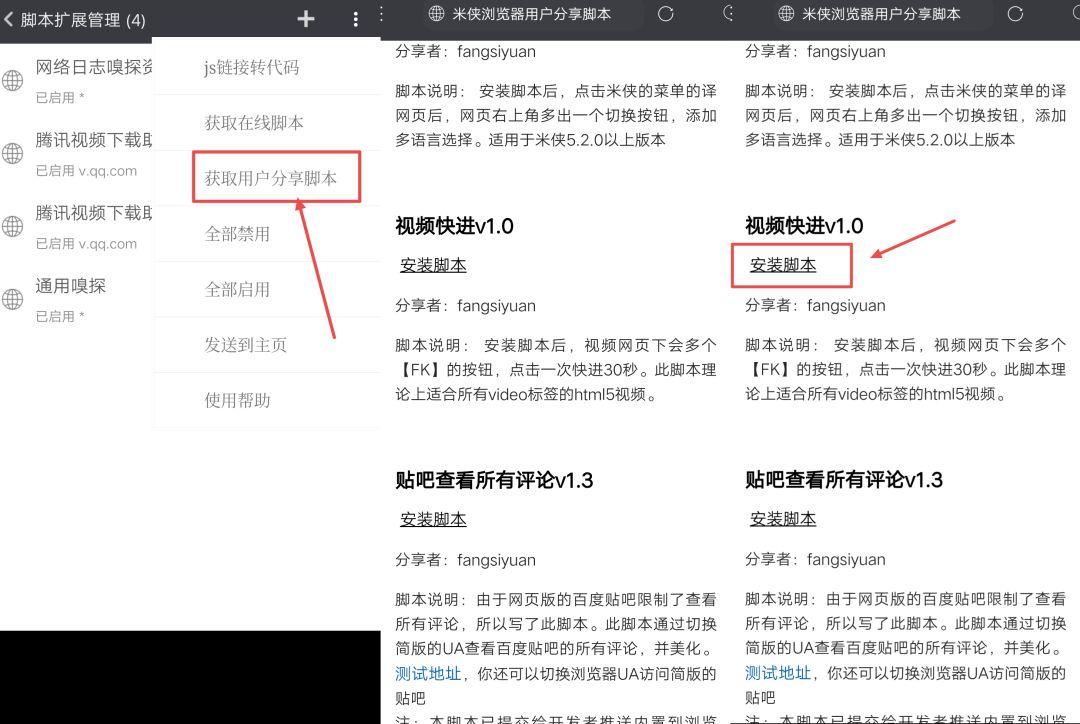
Task: Tap the globe icon inside the middle address bar
Action: [x=435, y=14]
